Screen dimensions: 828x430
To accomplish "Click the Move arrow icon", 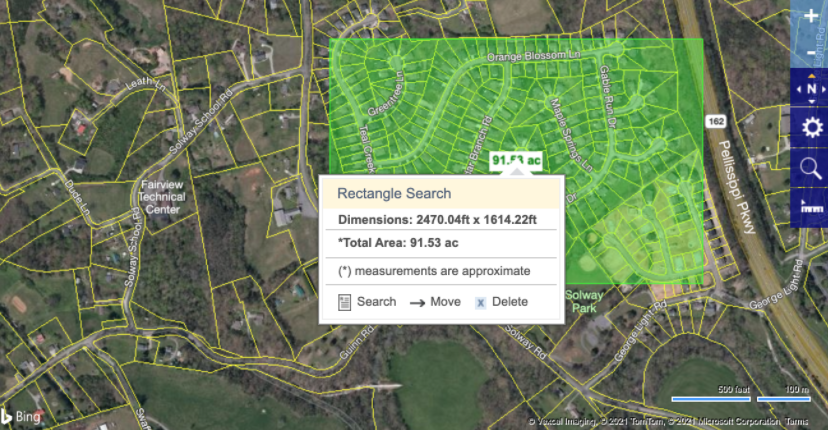I will click(417, 303).
